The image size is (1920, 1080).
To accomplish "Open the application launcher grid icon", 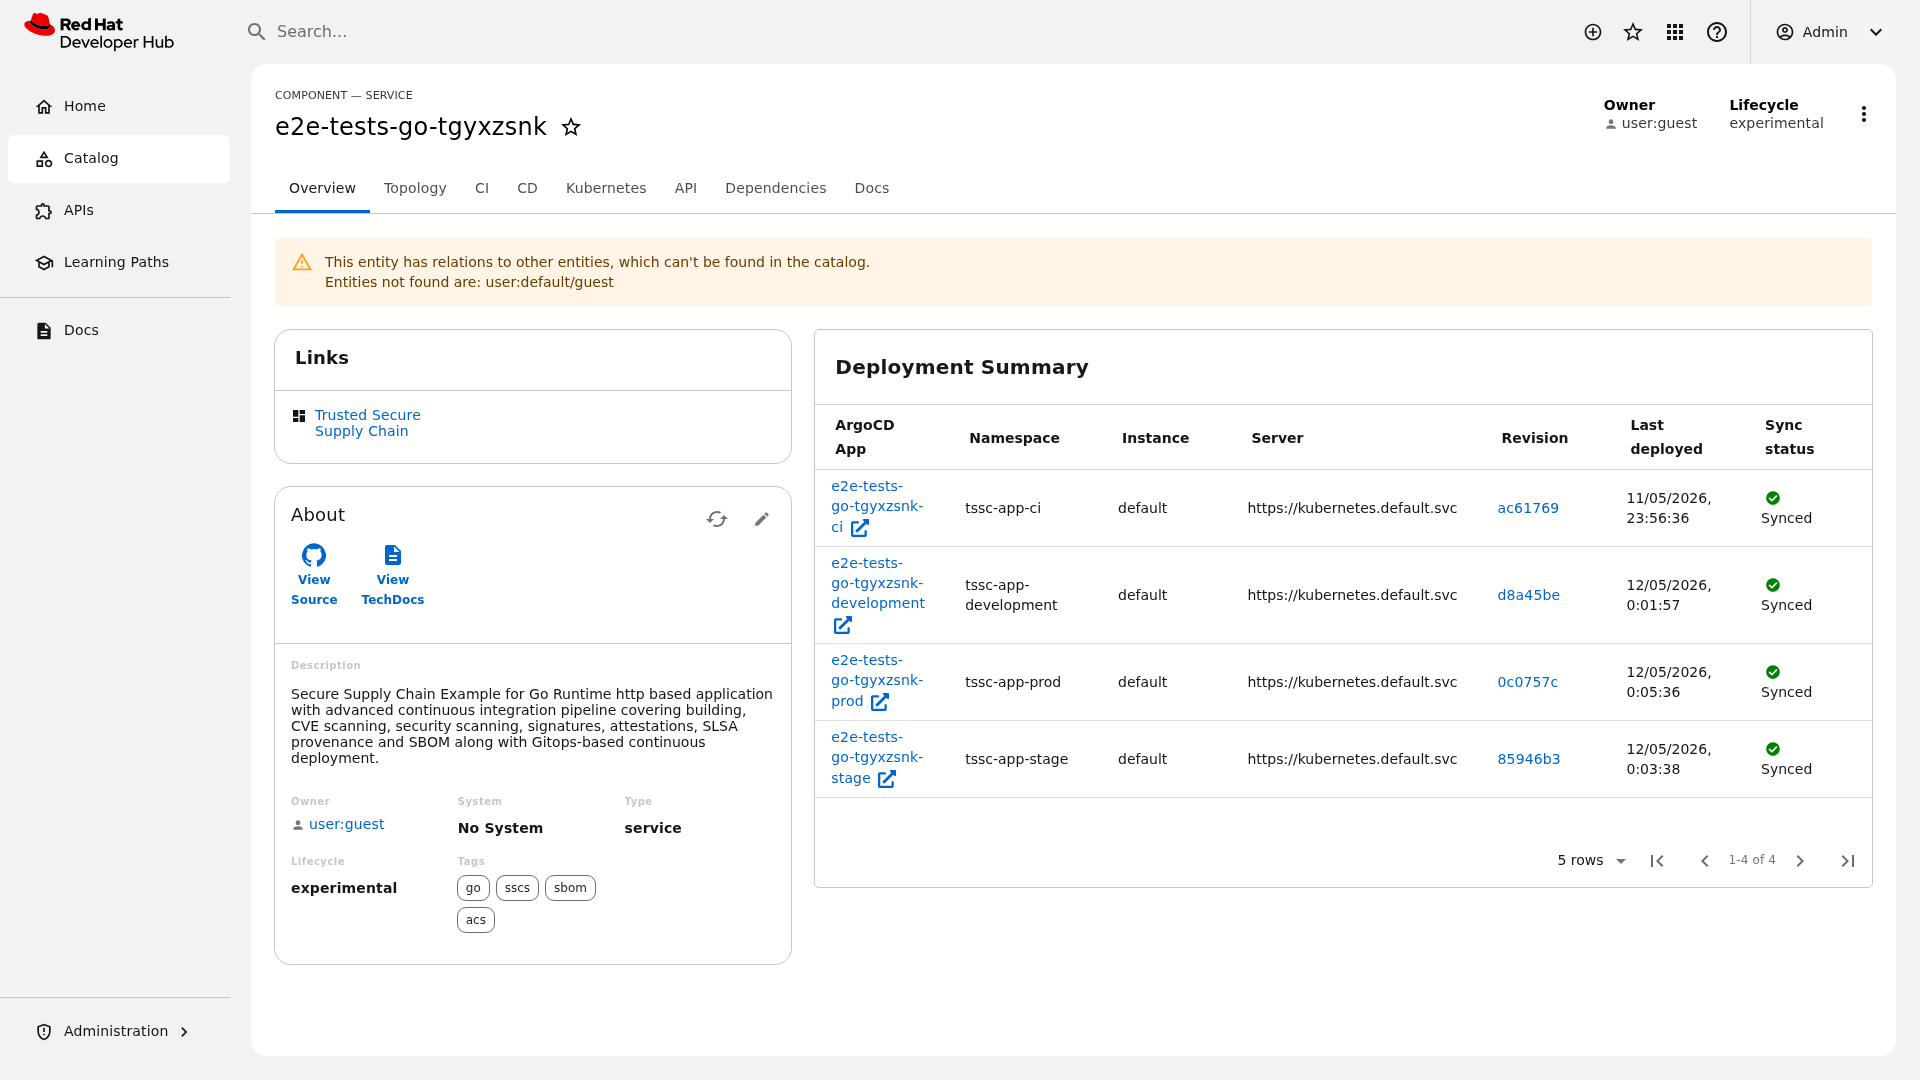I will click(1675, 32).
